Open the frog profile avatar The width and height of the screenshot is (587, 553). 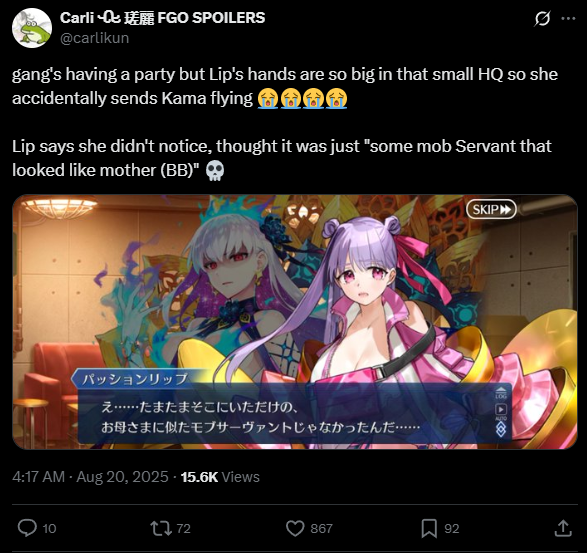tap(31, 28)
